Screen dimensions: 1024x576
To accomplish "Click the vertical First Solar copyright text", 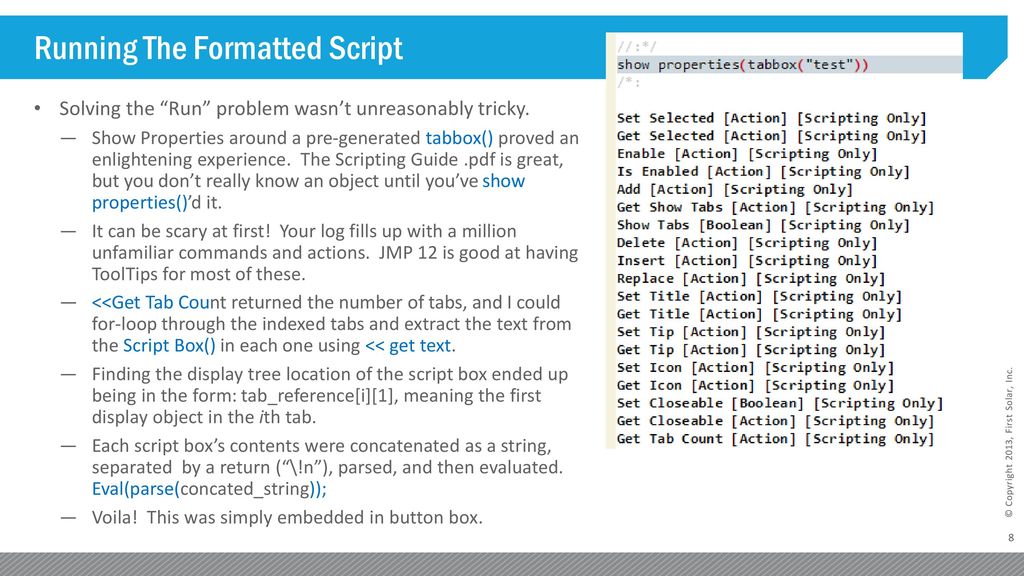I will (x=1009, y=443).
